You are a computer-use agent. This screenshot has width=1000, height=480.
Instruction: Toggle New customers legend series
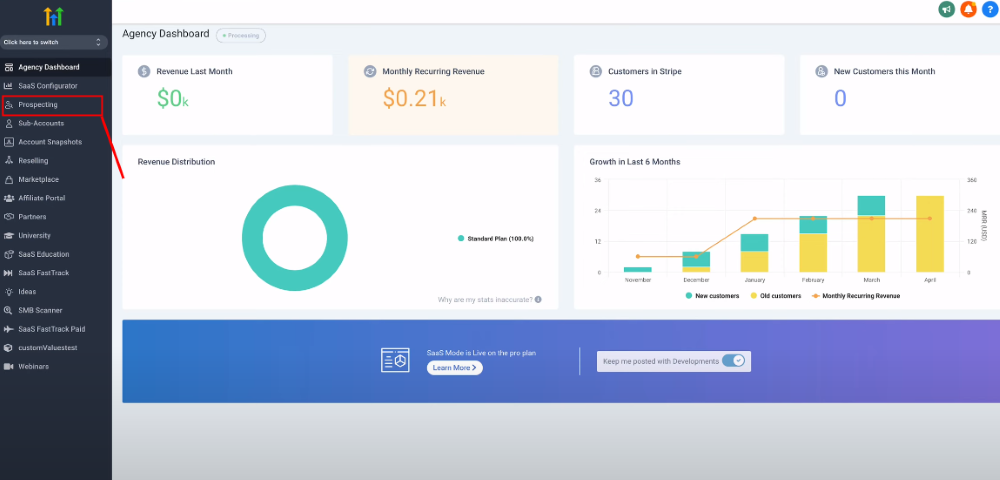tap(712, 296)
